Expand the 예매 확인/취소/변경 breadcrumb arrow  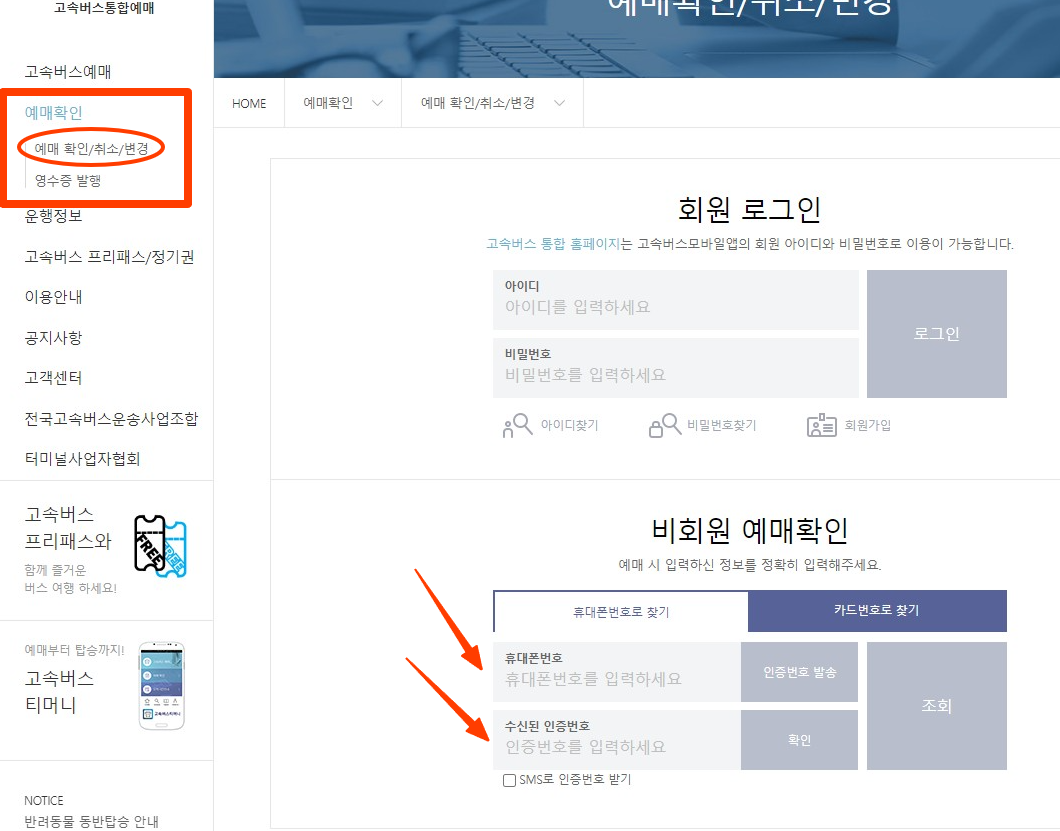(559, 103)
